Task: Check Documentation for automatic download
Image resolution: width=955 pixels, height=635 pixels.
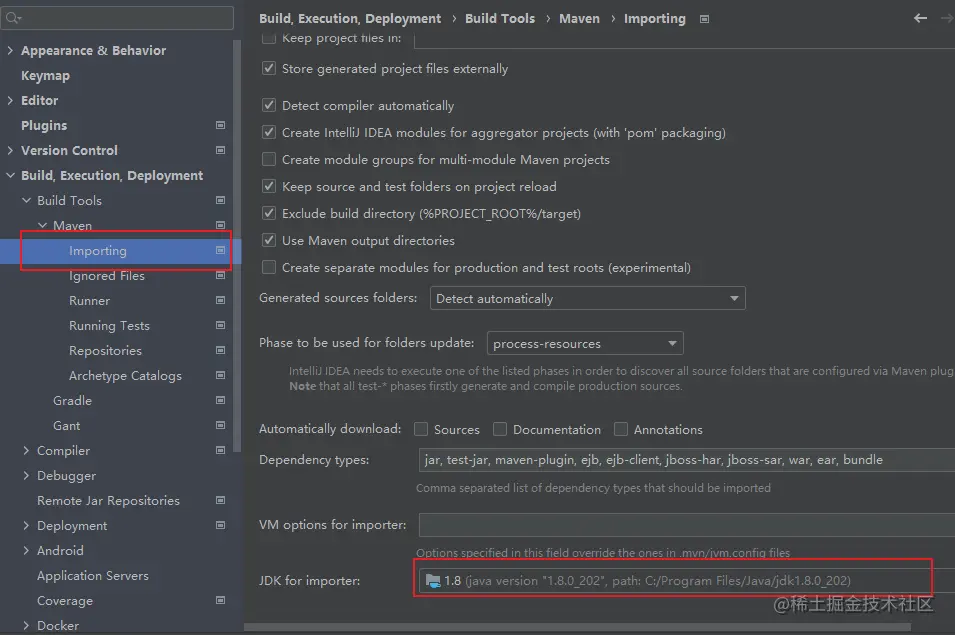Action: pyautogui.click(x=500, y=429)
